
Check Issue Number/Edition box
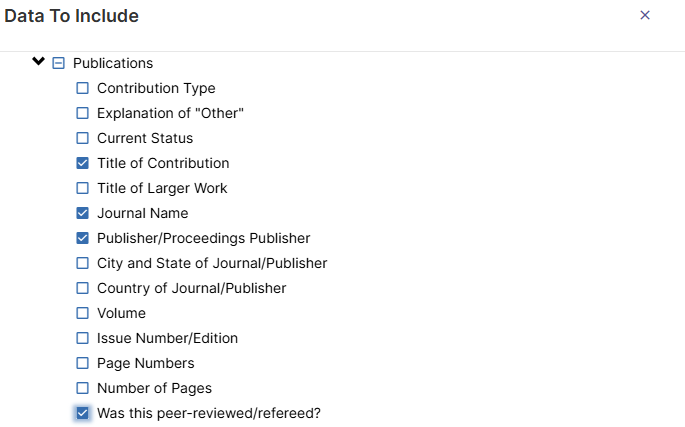click(x=83, y=338)
